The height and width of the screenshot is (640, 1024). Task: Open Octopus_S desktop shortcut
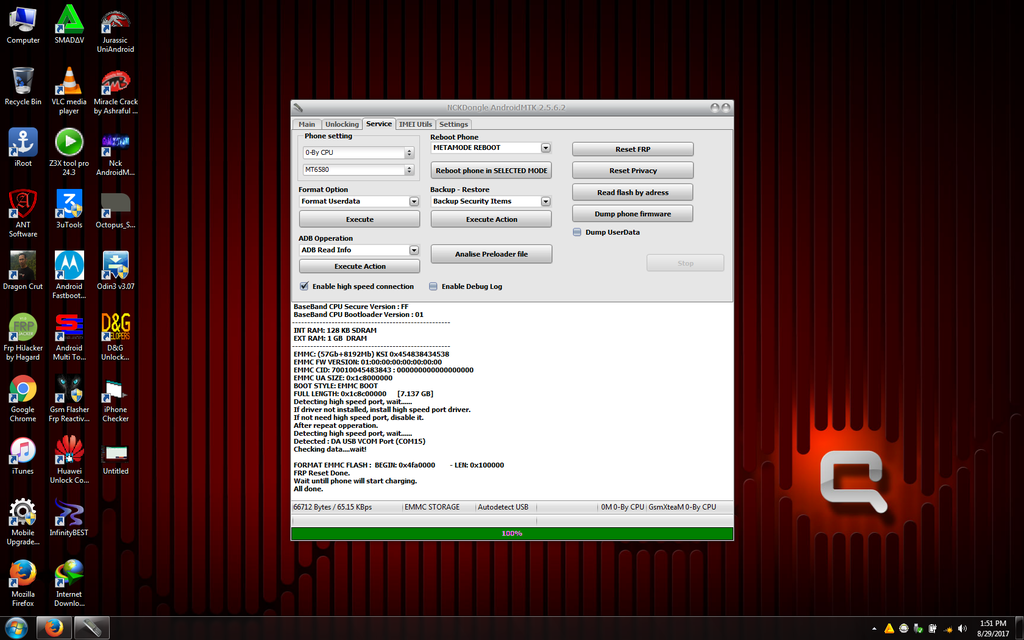[x=116, y=209]
